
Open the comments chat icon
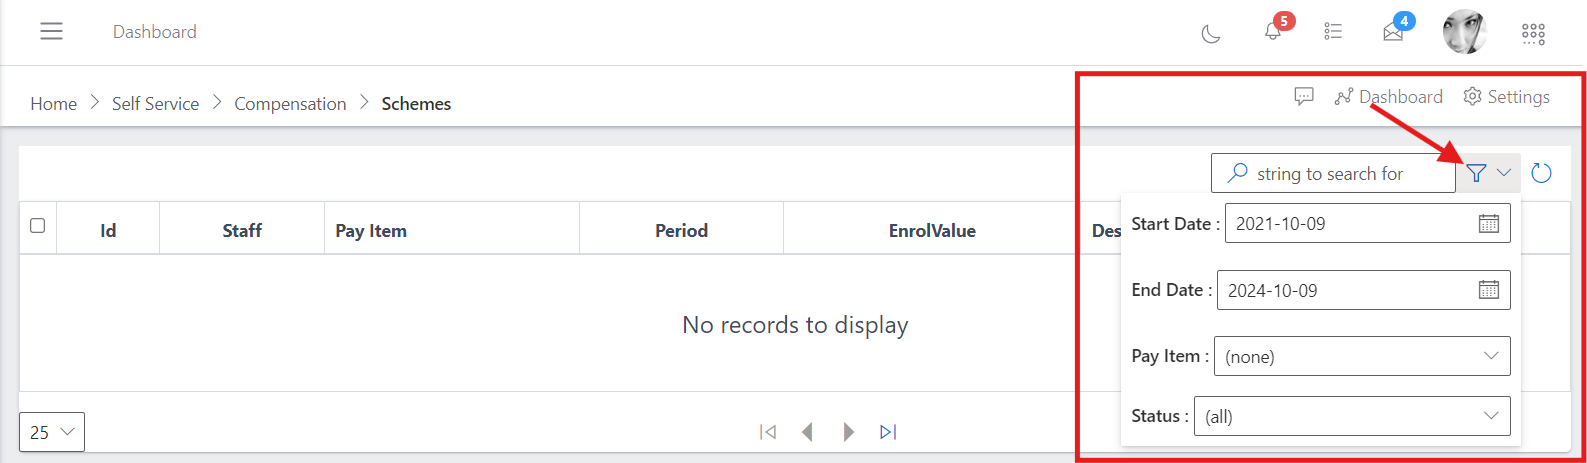1304,97
